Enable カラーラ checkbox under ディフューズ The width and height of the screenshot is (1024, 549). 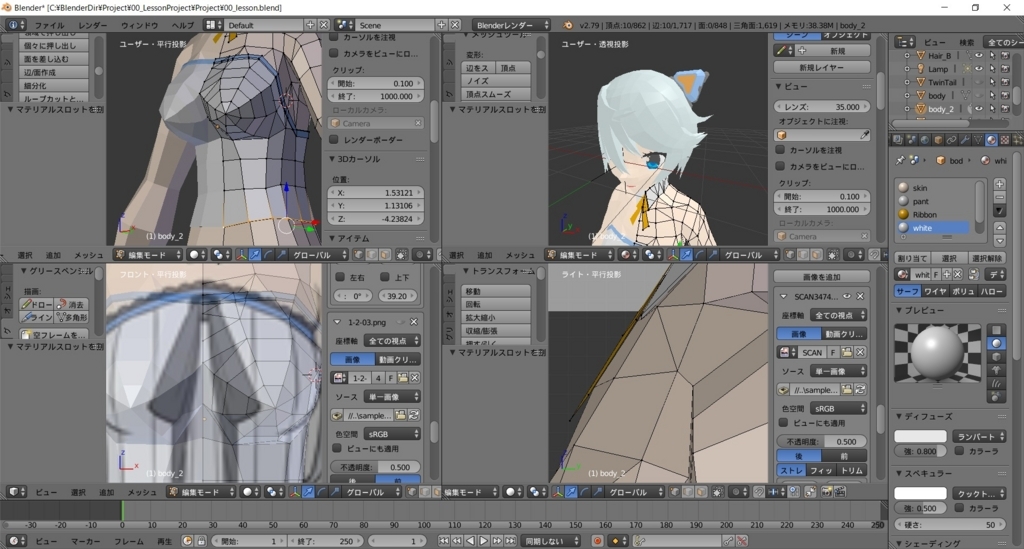(x=959, y=451)
